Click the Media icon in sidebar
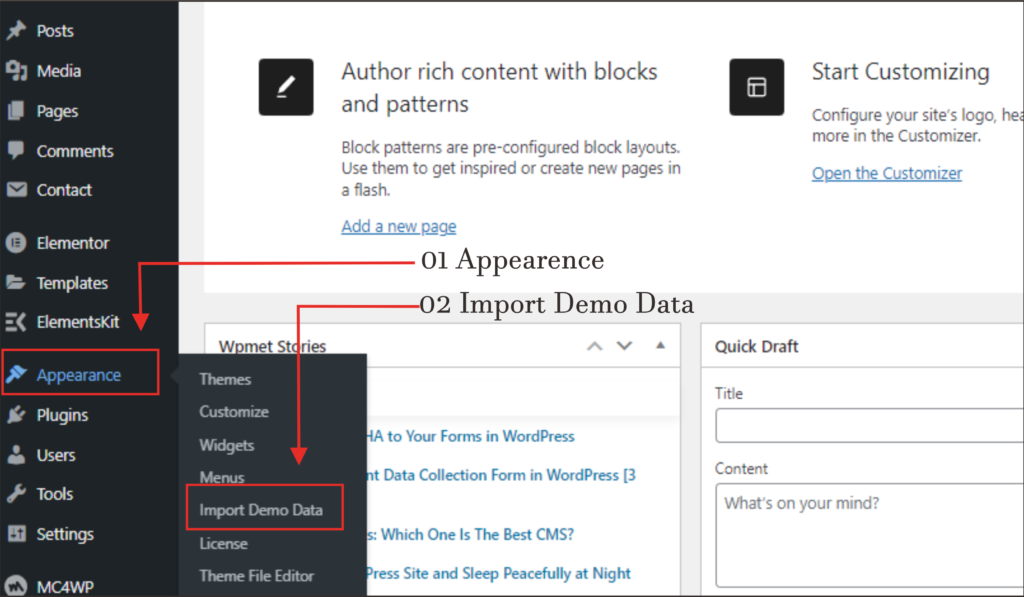Screen dimensions: 1024x597 (16, 71)
